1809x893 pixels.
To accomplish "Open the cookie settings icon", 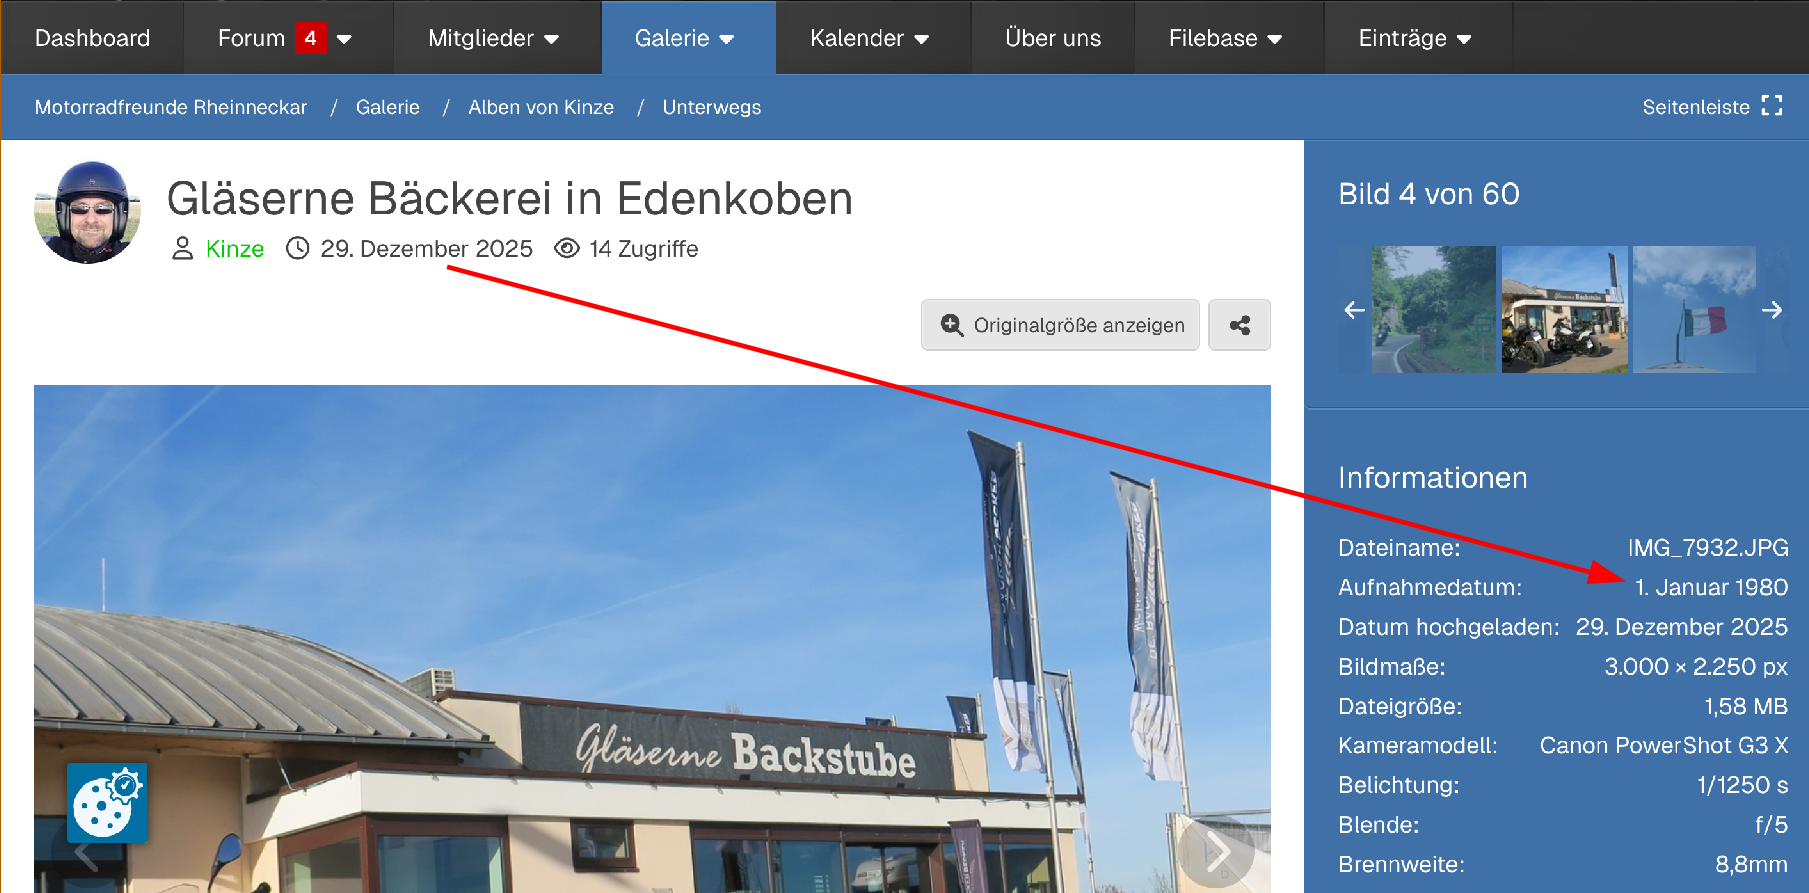I will (107, 803).
